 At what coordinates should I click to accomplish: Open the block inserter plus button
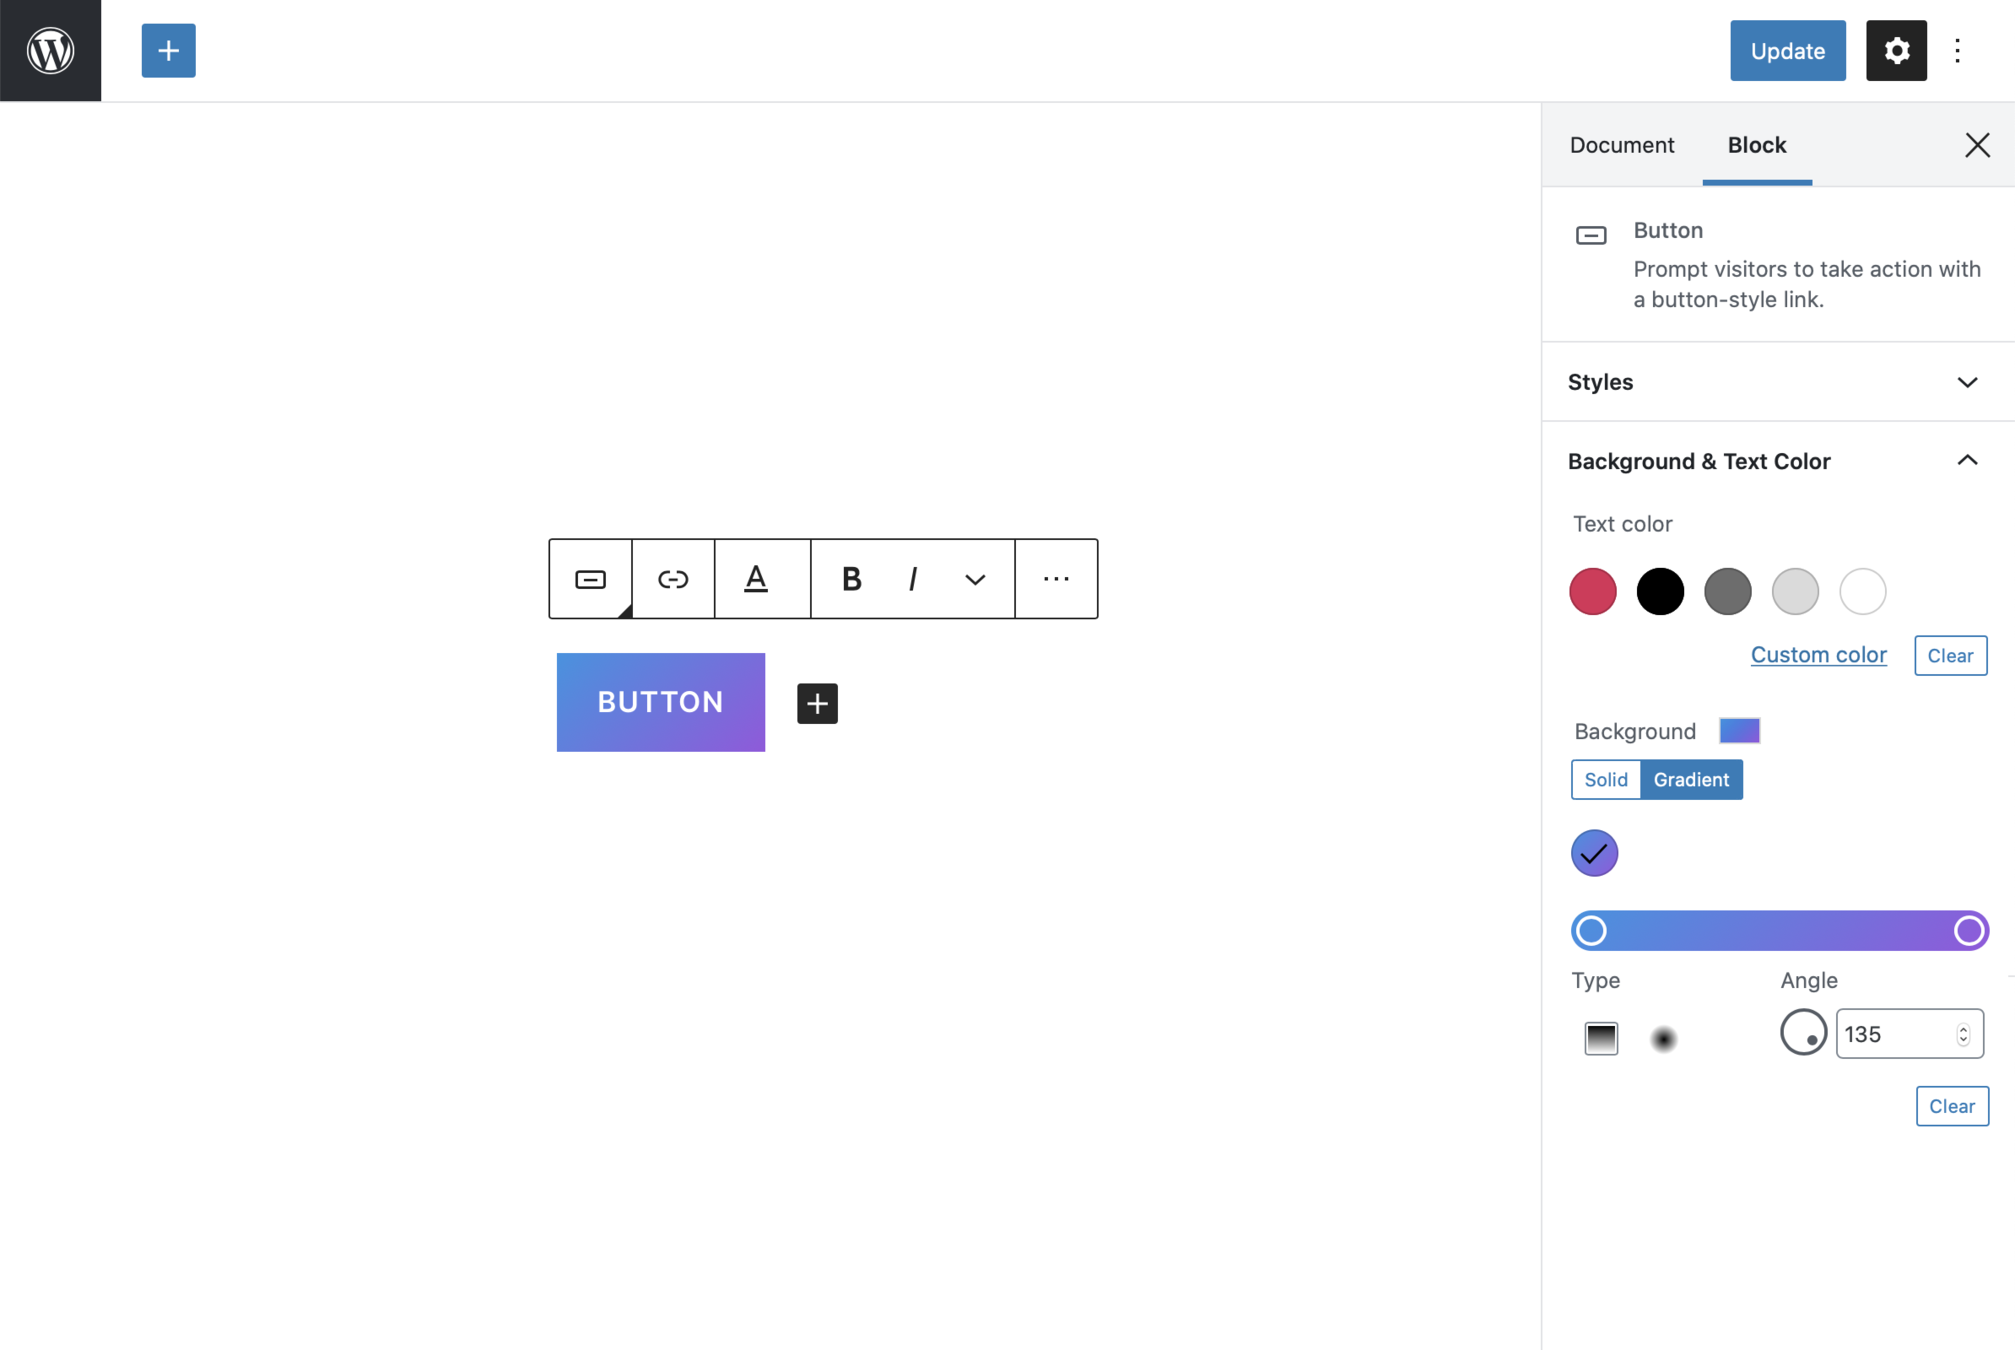coord(168,50)
